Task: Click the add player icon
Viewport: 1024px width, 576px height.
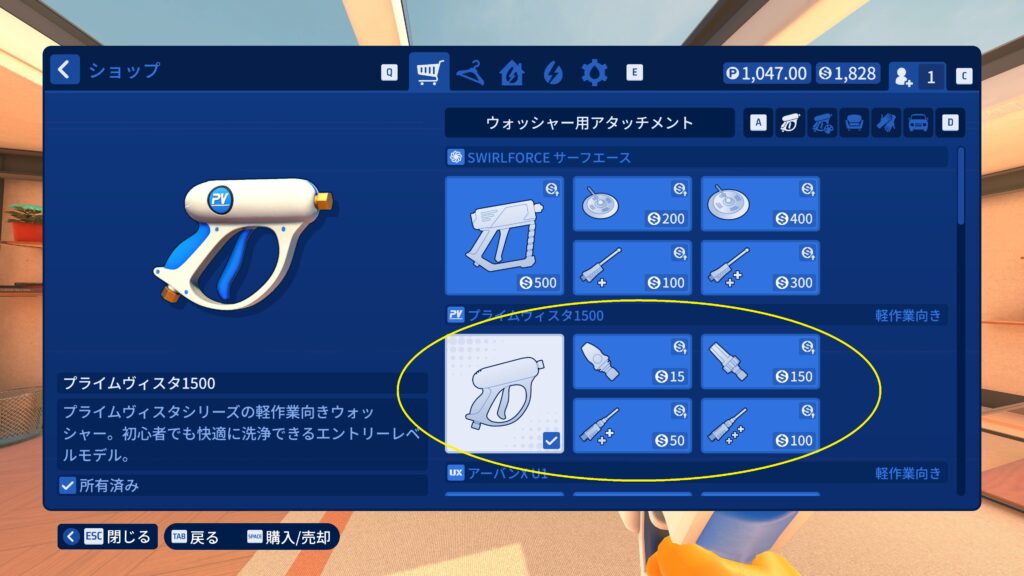Action: pos(903,77)
